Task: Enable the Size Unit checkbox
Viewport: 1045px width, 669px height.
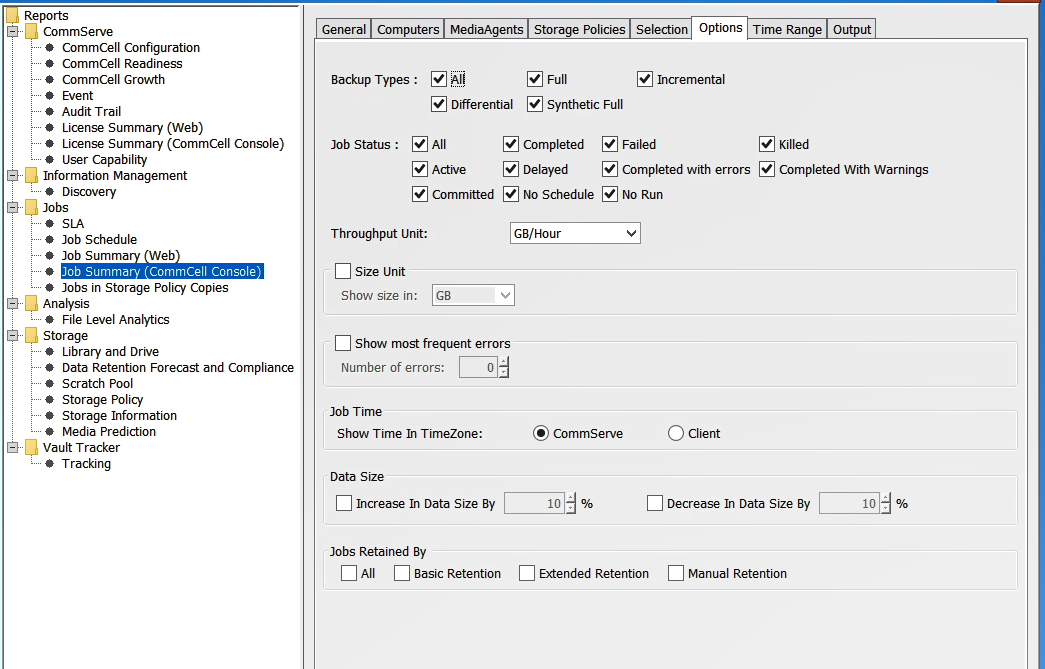Action: coord(343,271)
